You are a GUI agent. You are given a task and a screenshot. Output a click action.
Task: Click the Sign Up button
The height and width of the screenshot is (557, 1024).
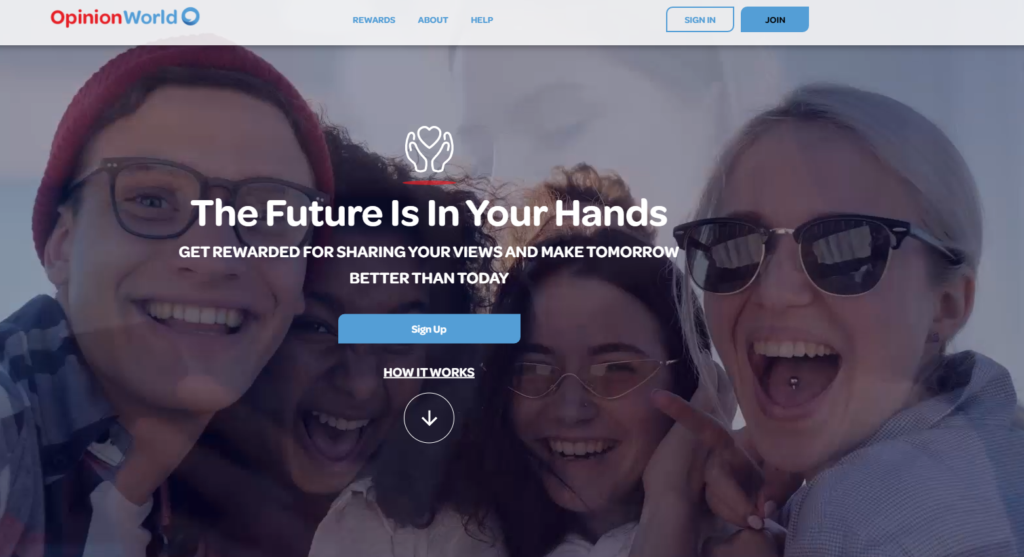coord(429,329)
